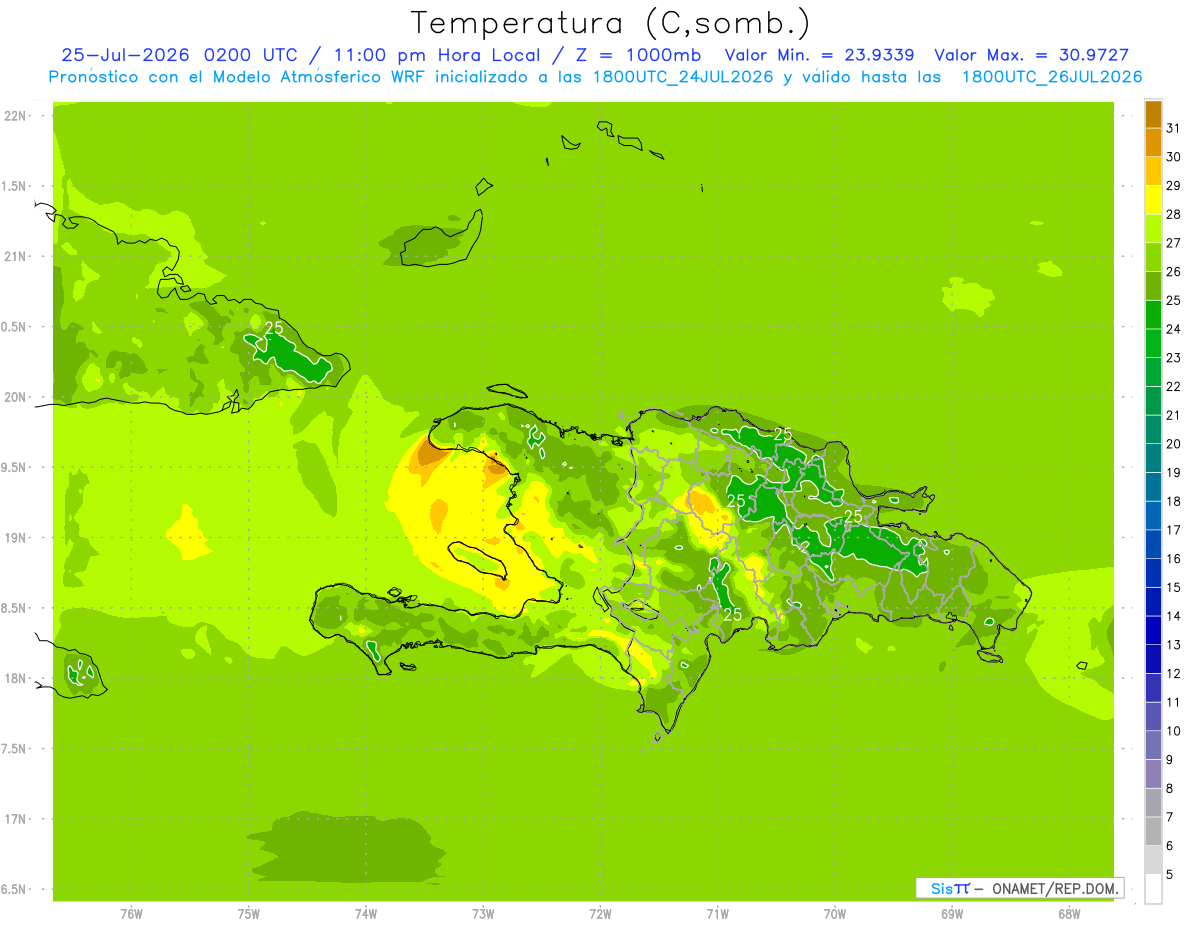The height and width of the screenshot is (927, 1200).
Task: Click the "70W" longitude axis label
Action: point(835,914)
